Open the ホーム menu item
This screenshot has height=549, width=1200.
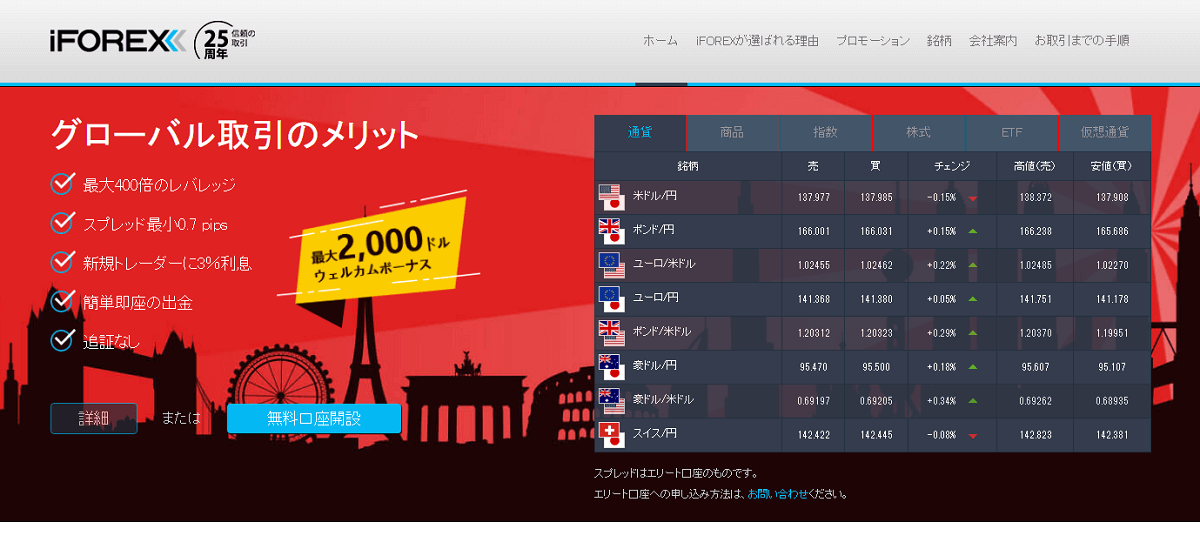point(660,41)
